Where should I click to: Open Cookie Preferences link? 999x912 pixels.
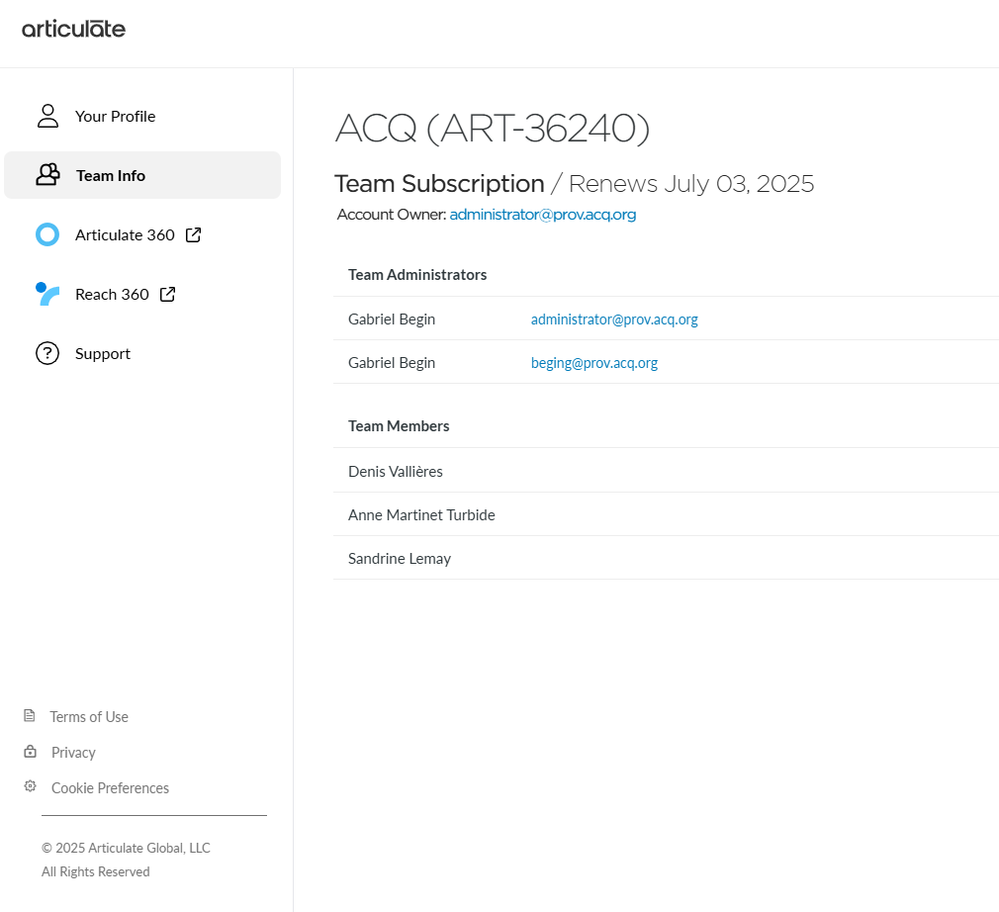click(x=110, y=788)
